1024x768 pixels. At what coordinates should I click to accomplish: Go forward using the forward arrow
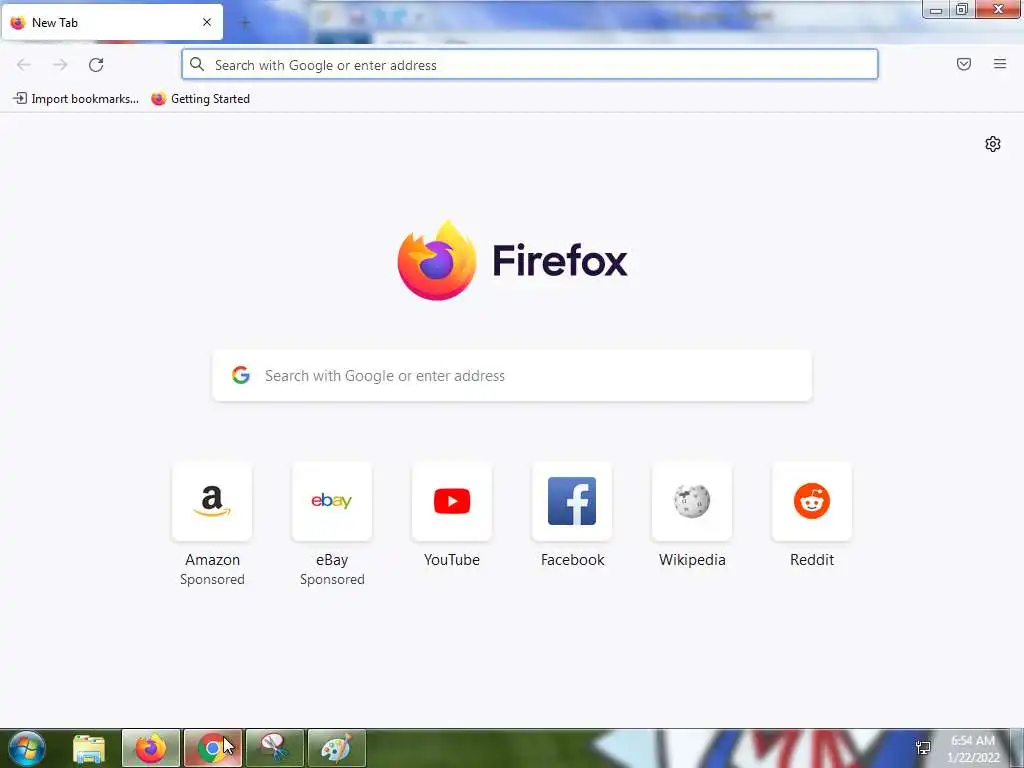click(60, 65)
